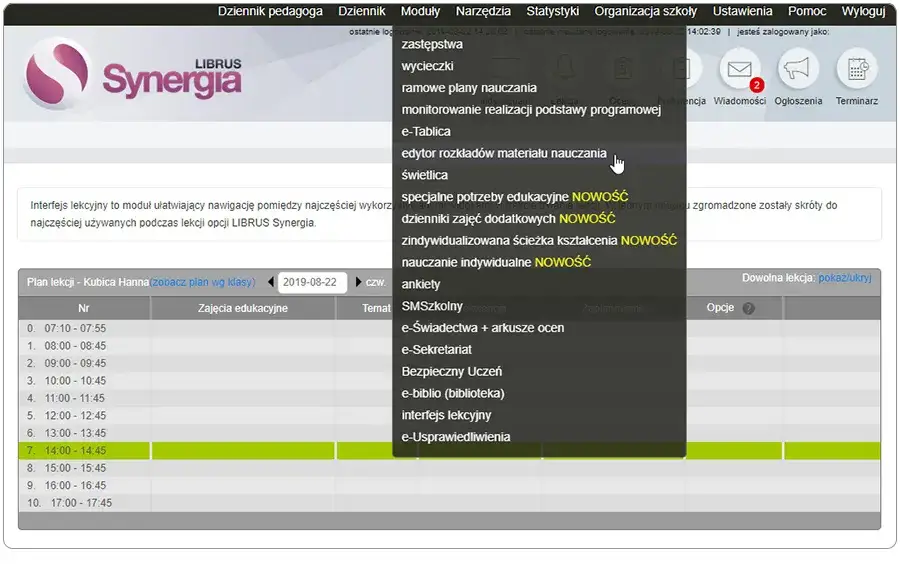Viewport: 900px width, 564px height.
Task: Select dzienniki zajęć dodatkowych entry
Action: click(x=508, y=219)
